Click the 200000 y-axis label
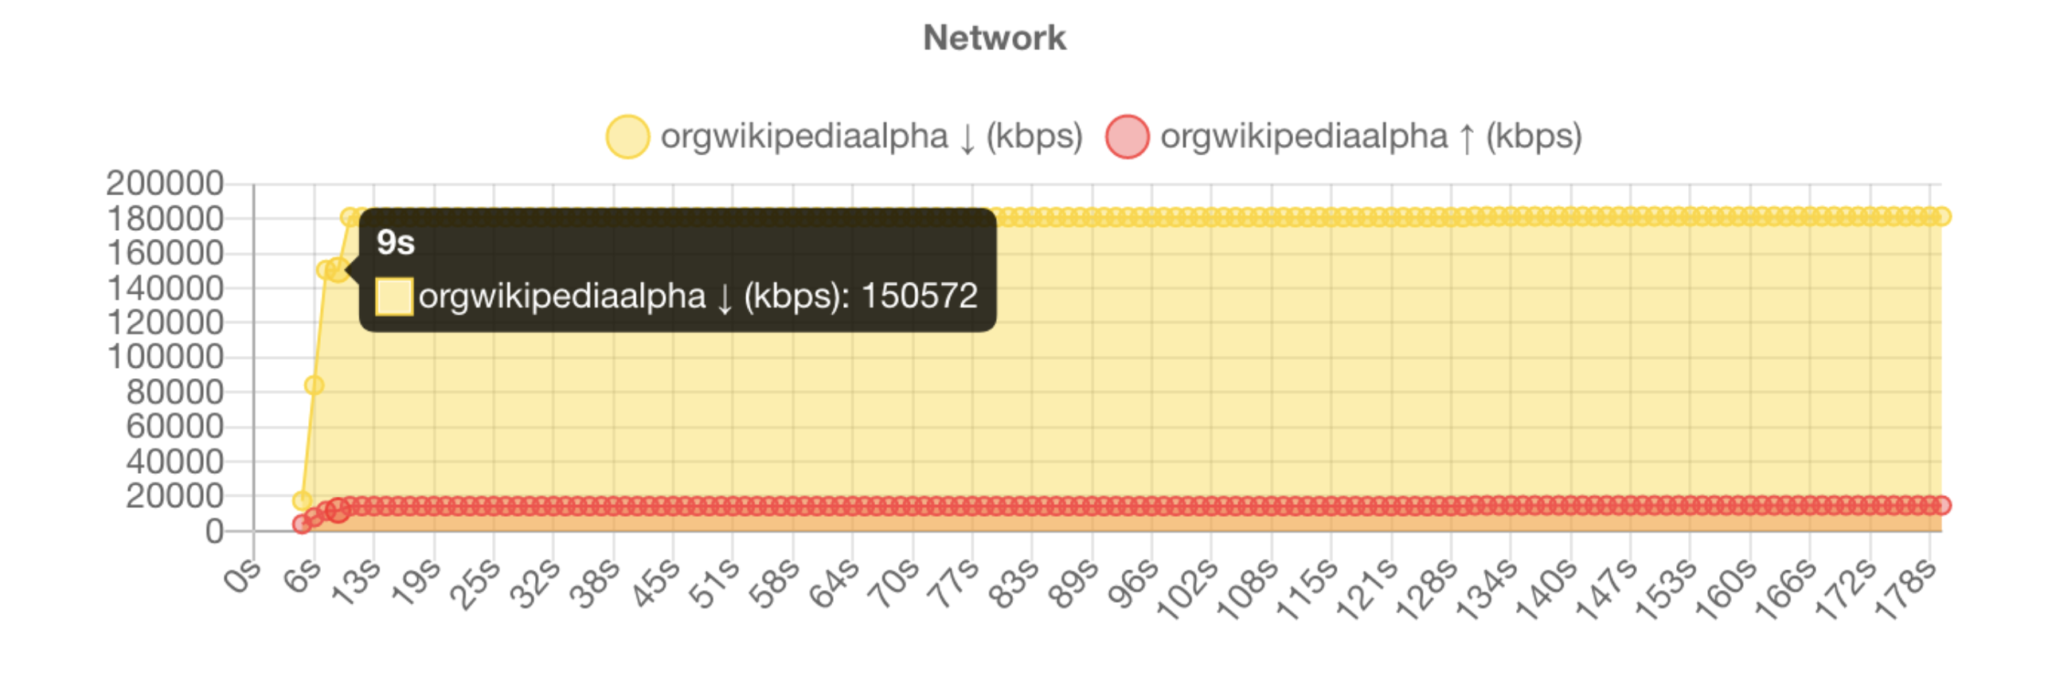The width and height of the screenshot is (2048, 680). point(165,183)
